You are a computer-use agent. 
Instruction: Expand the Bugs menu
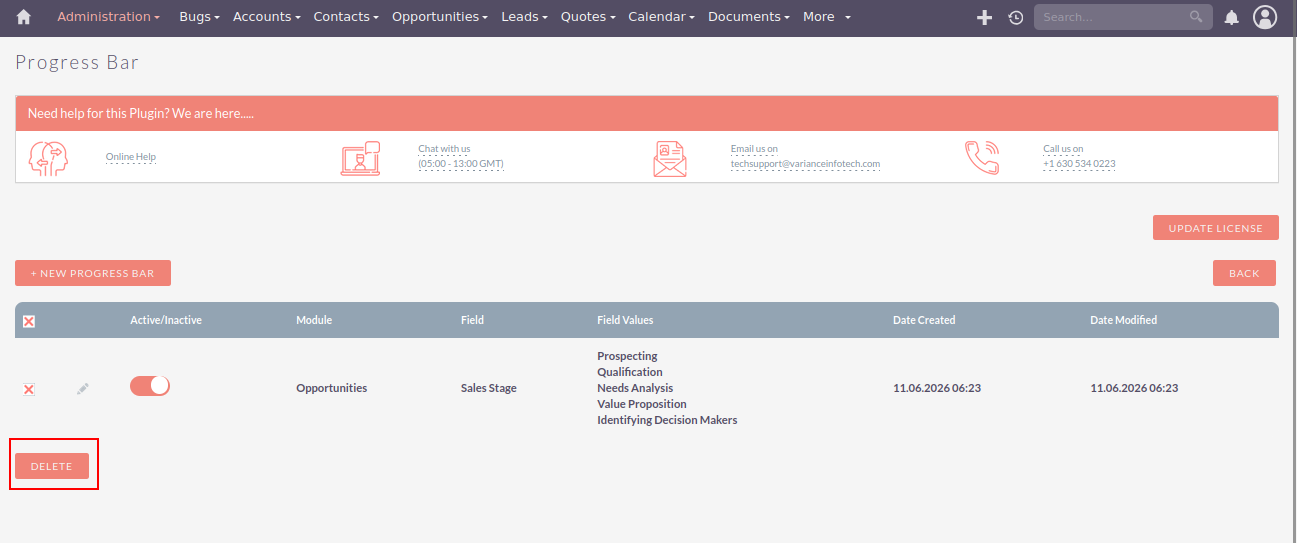pyautogui.click(x=199, y=17)
